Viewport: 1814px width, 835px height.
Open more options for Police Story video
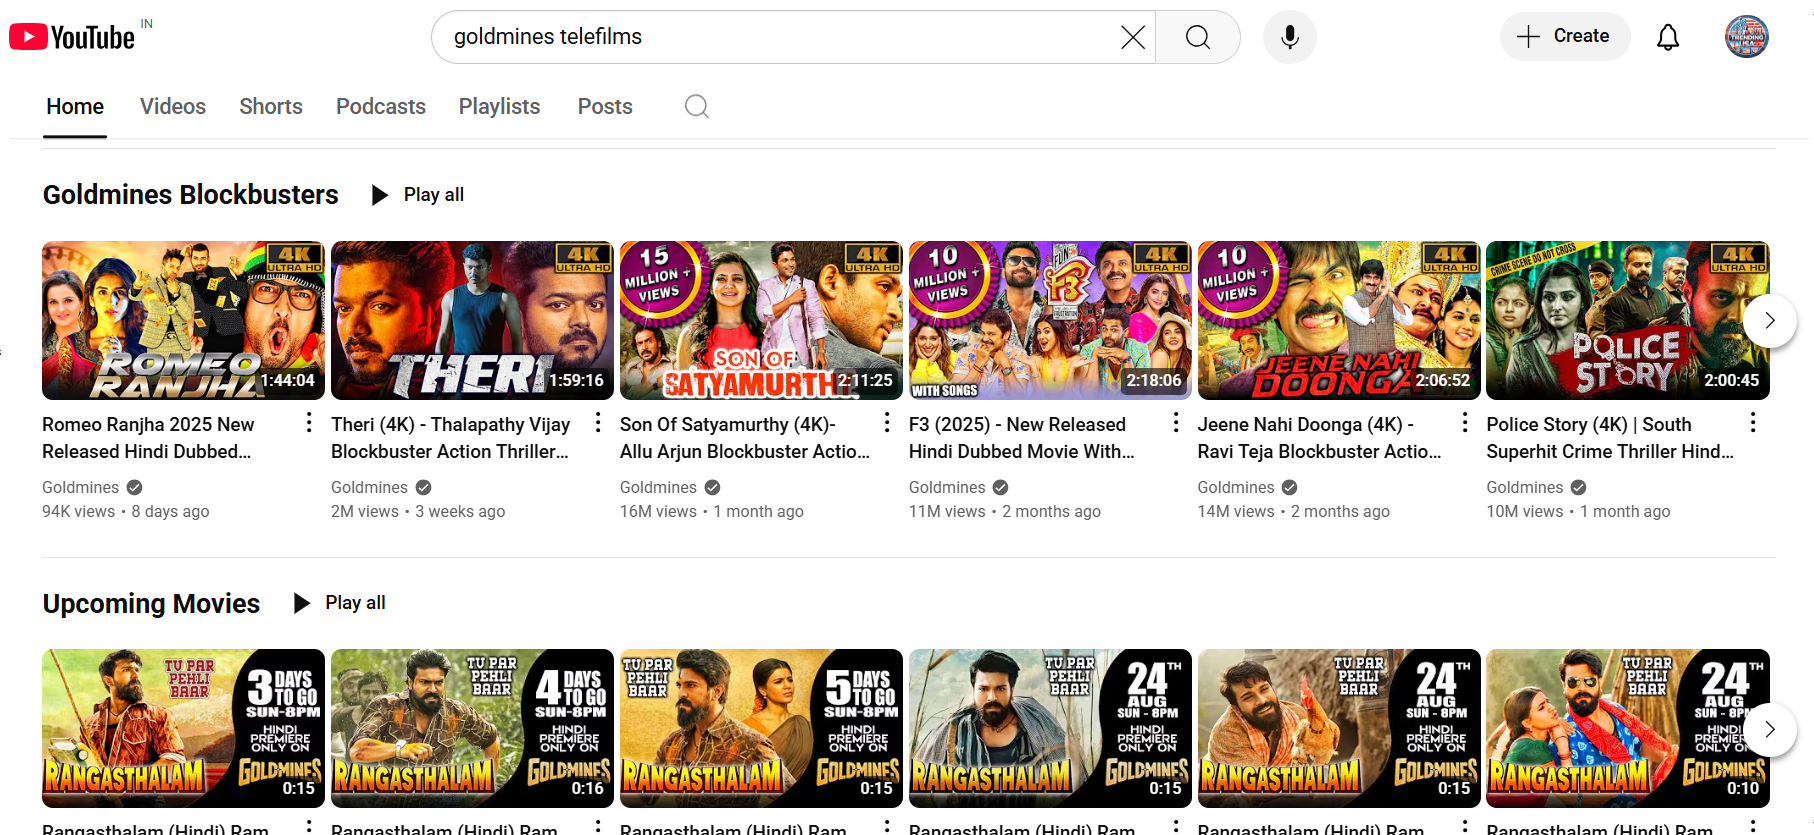pyautogui.click(x=1753, y=423)
